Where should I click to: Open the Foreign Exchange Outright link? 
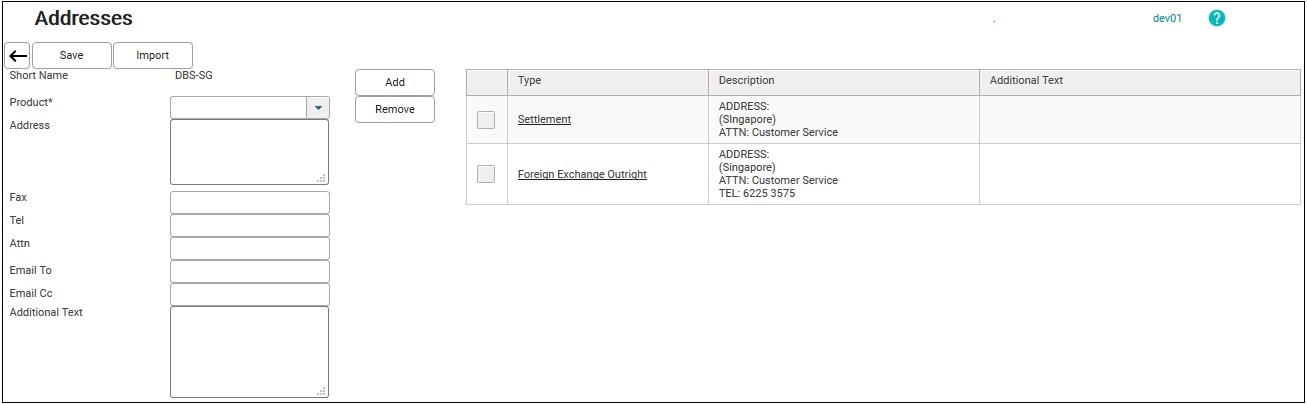tap(582, 175)
